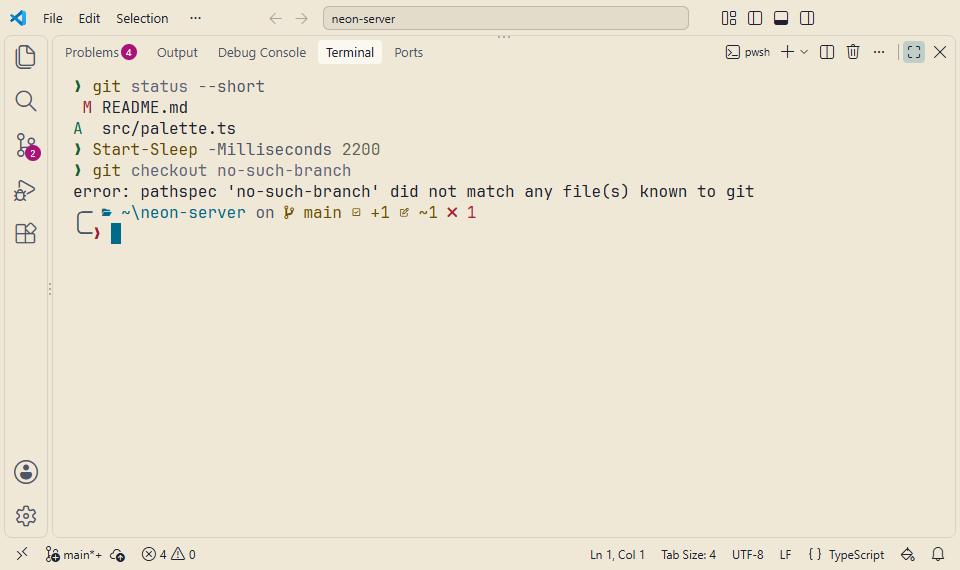The image size is (960, 570).
Task: Switch to the Ports tab
Action: [408, 52]
